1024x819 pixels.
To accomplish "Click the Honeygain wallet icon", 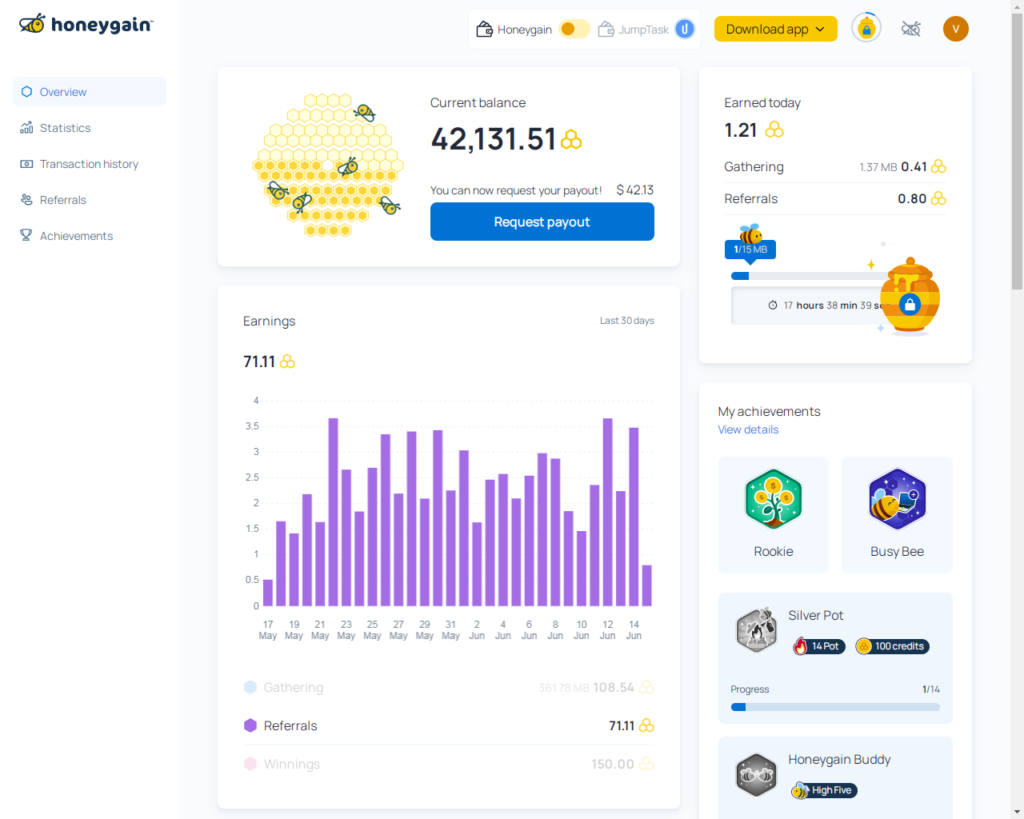I will (x=484, y=29).
